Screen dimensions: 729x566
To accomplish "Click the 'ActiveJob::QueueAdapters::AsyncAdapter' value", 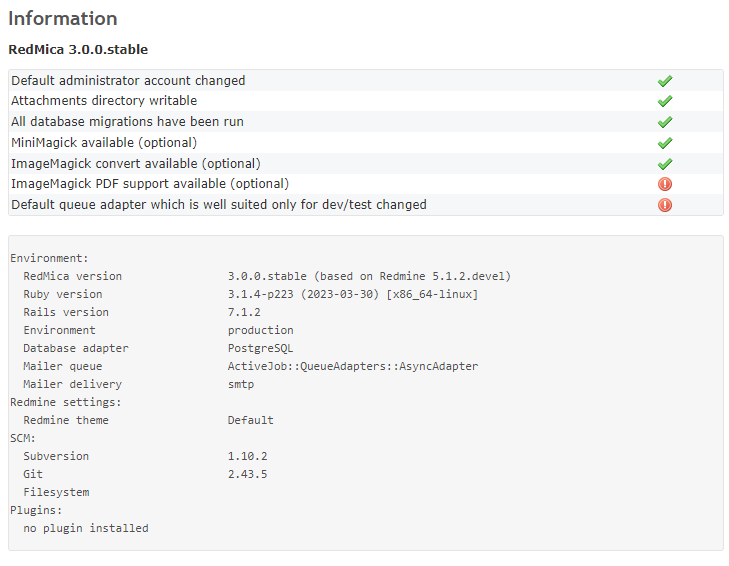I will pos(353,366).
